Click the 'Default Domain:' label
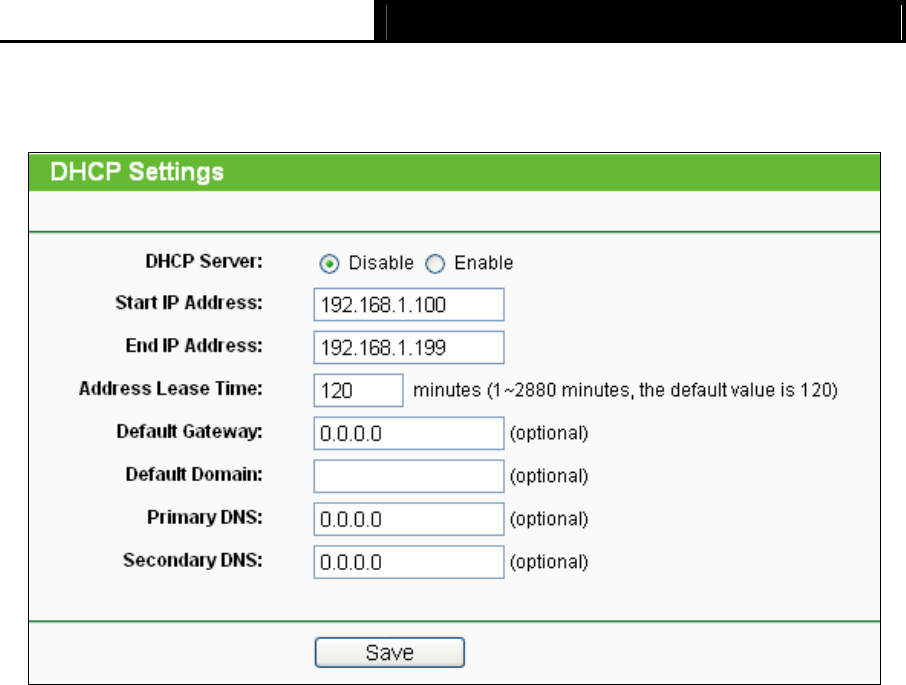The width and height of the screenshot is (906, 685). pos(194,474)
